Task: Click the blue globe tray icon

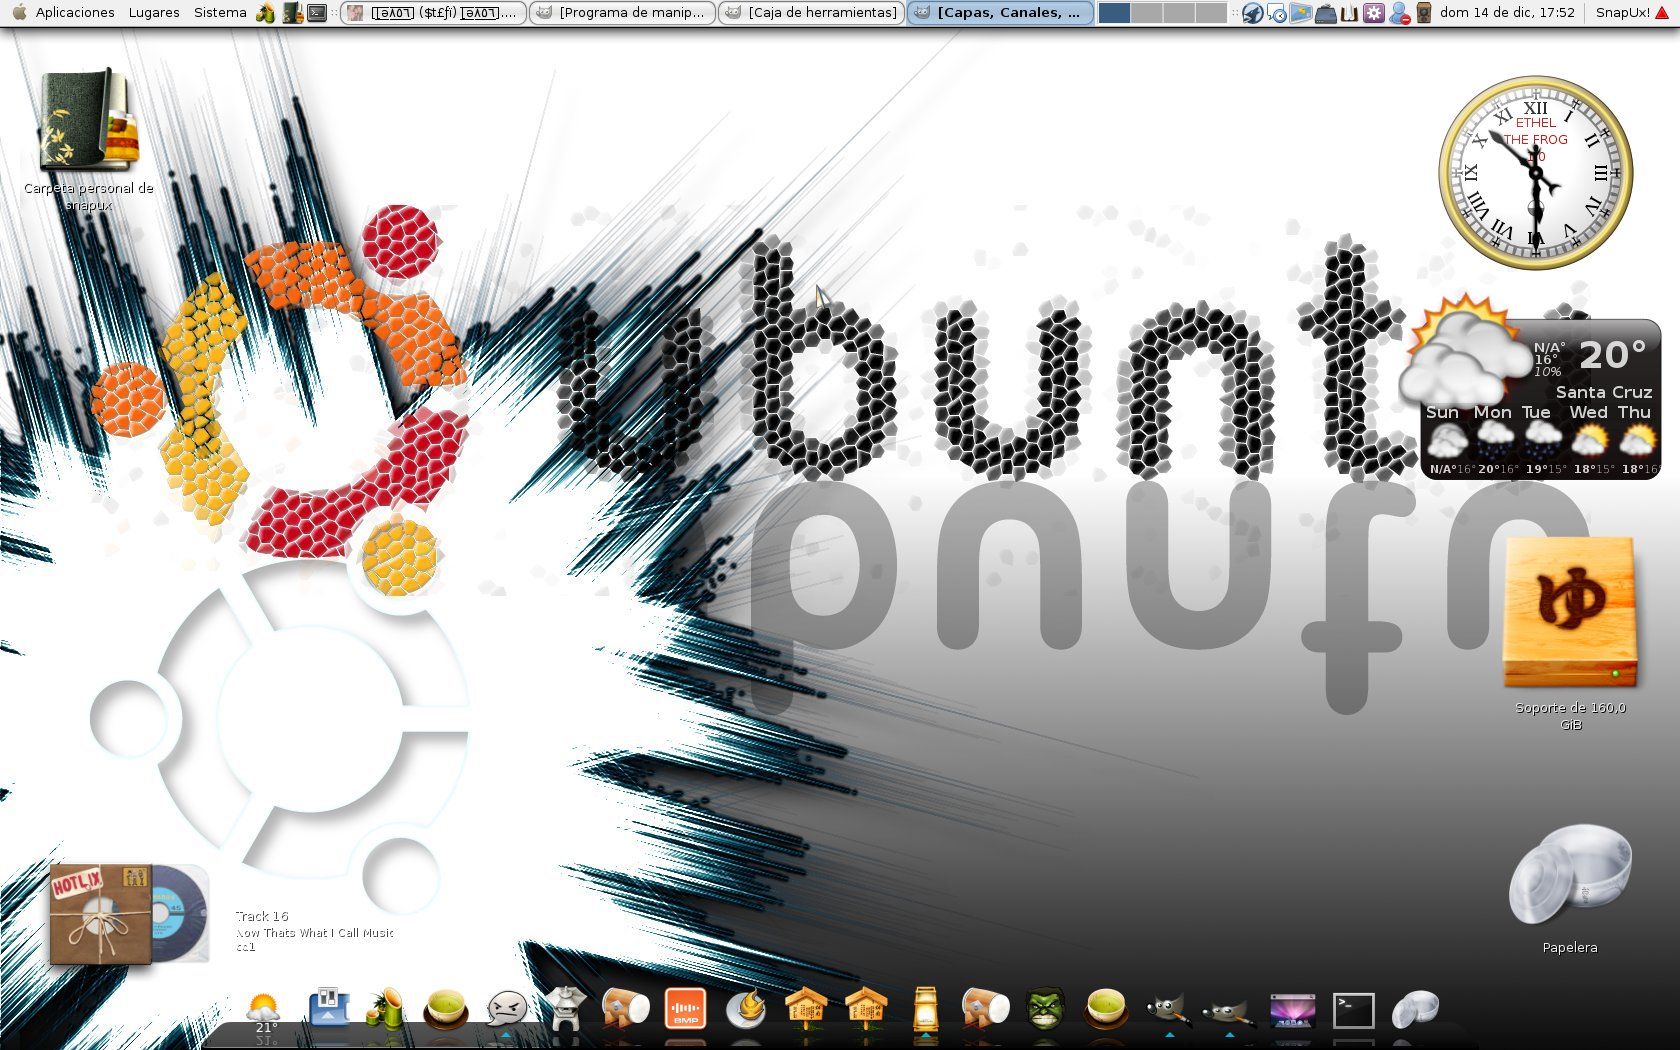Action: (x=1252, y=14)
